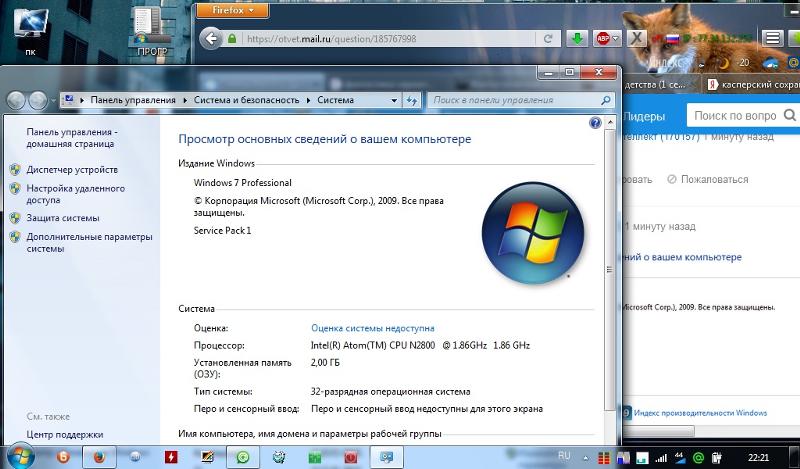Open the 'ПРОГР' desktop icon
Viewport: 800px width, 469px height.
coord(152,31)
